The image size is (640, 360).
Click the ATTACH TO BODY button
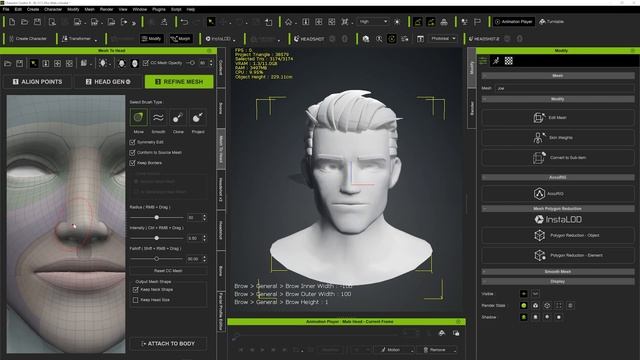pos(168,344)
